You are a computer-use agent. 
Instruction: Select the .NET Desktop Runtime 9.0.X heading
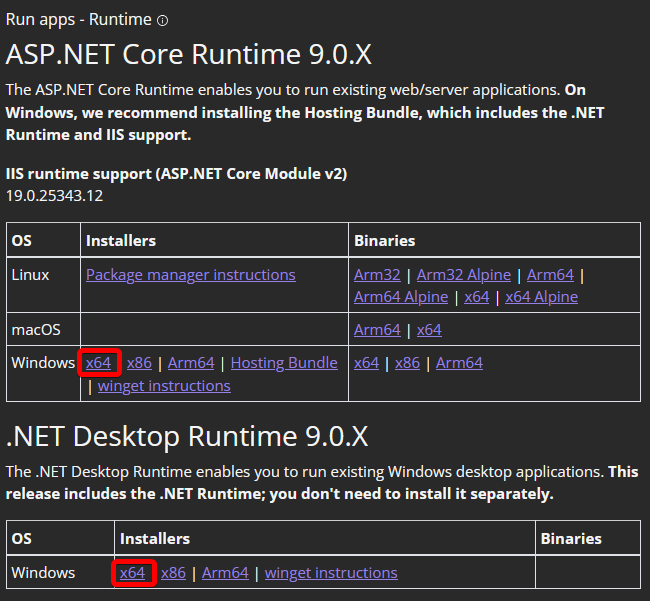point(187,436)
